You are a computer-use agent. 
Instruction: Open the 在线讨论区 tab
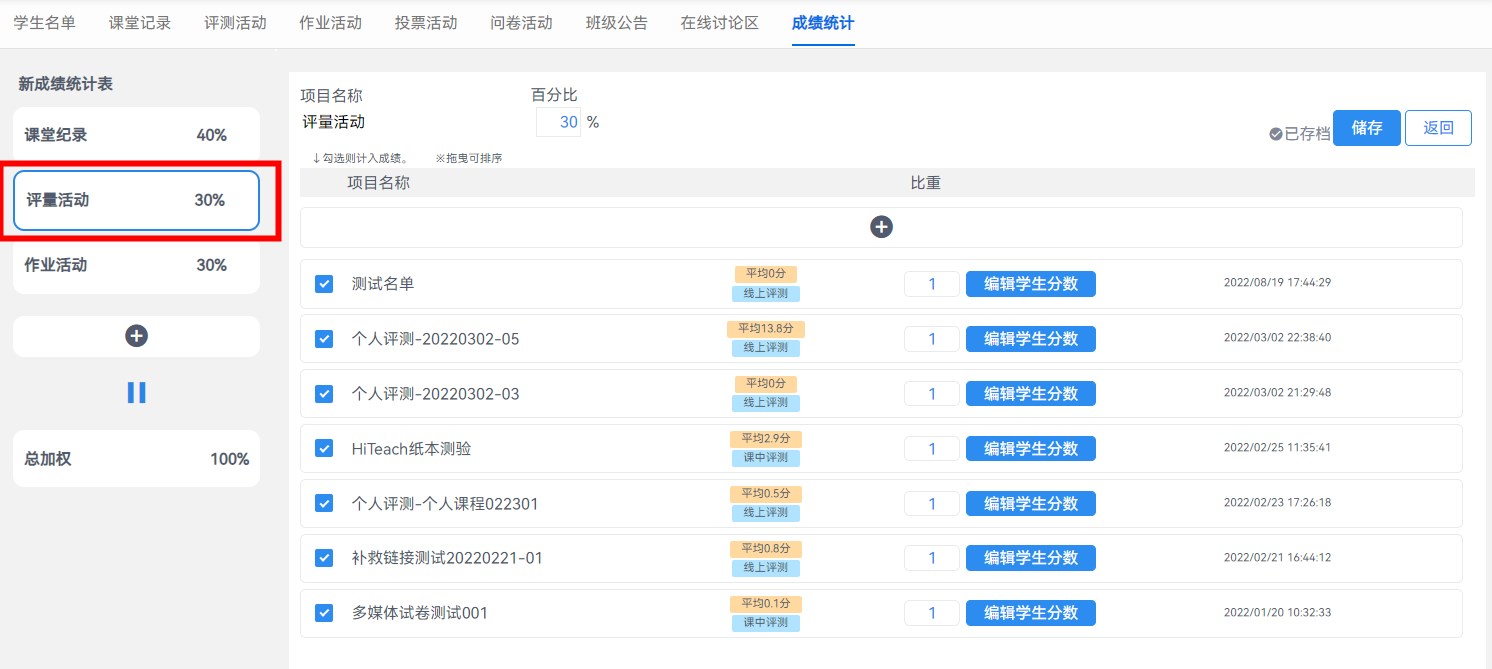coord(719,23)
